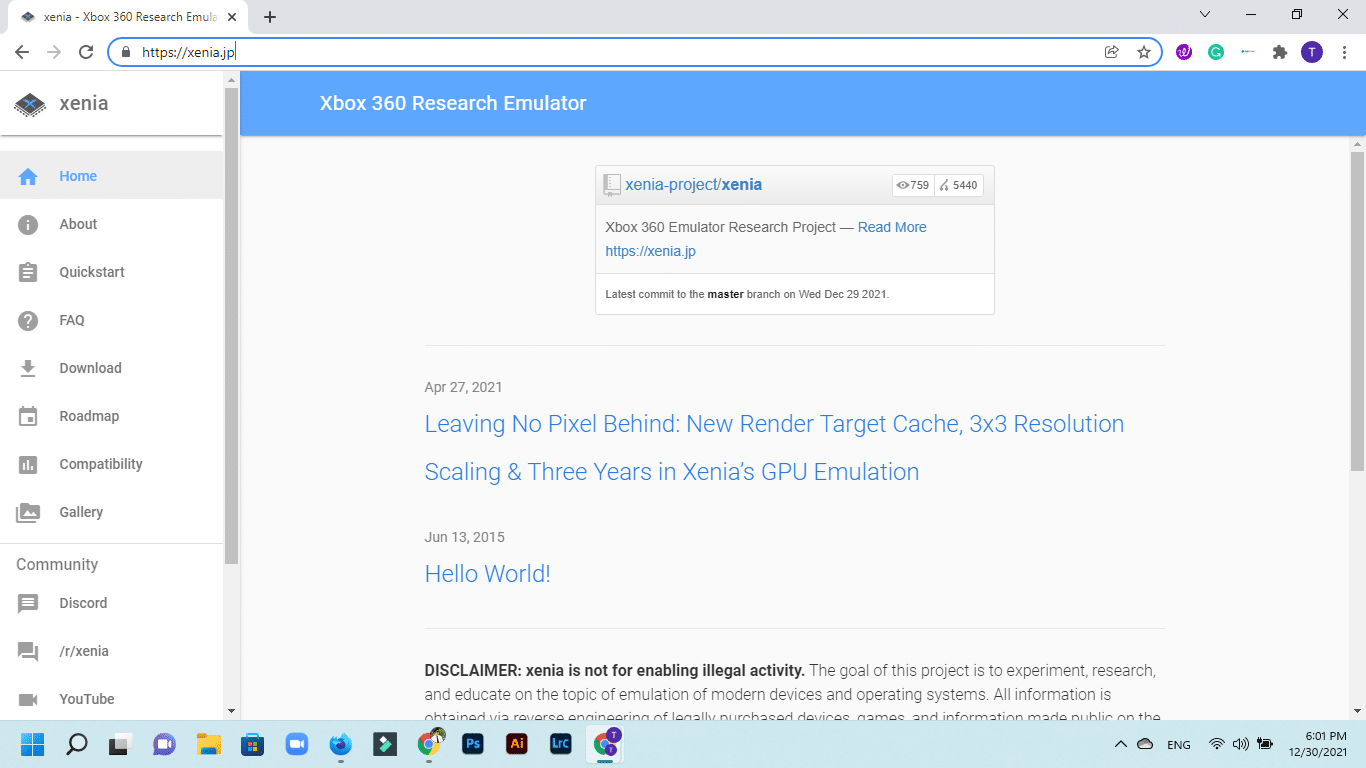Image resolution: width=1366 pixels, height=768 pixels.
Task: Follow the Read More link
Action: coord(892,227)
